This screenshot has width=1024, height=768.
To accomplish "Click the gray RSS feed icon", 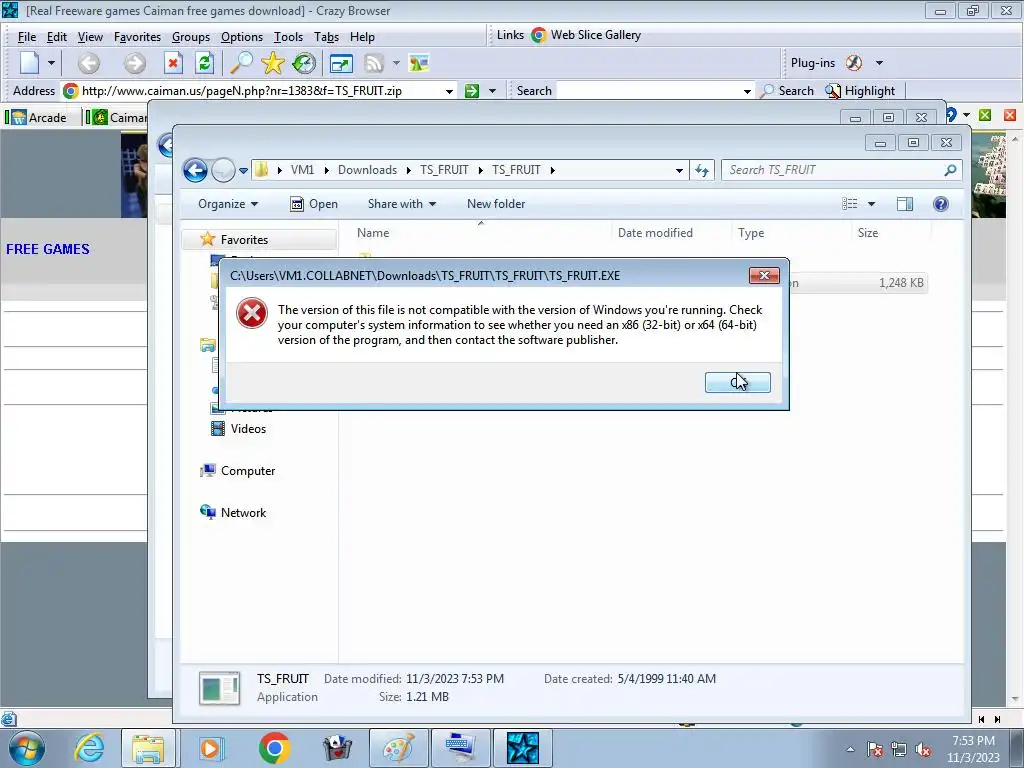I will click(x=374, y=63).
